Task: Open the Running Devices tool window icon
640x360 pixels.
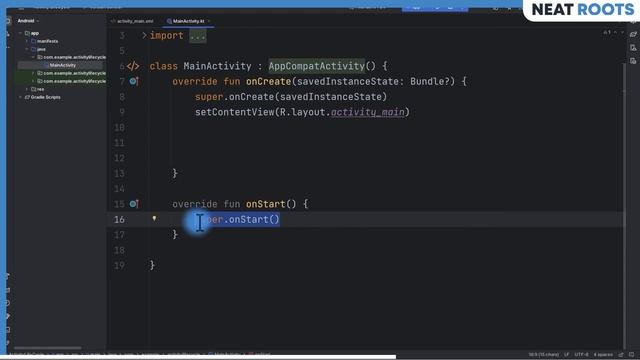Action: [633, 61]
